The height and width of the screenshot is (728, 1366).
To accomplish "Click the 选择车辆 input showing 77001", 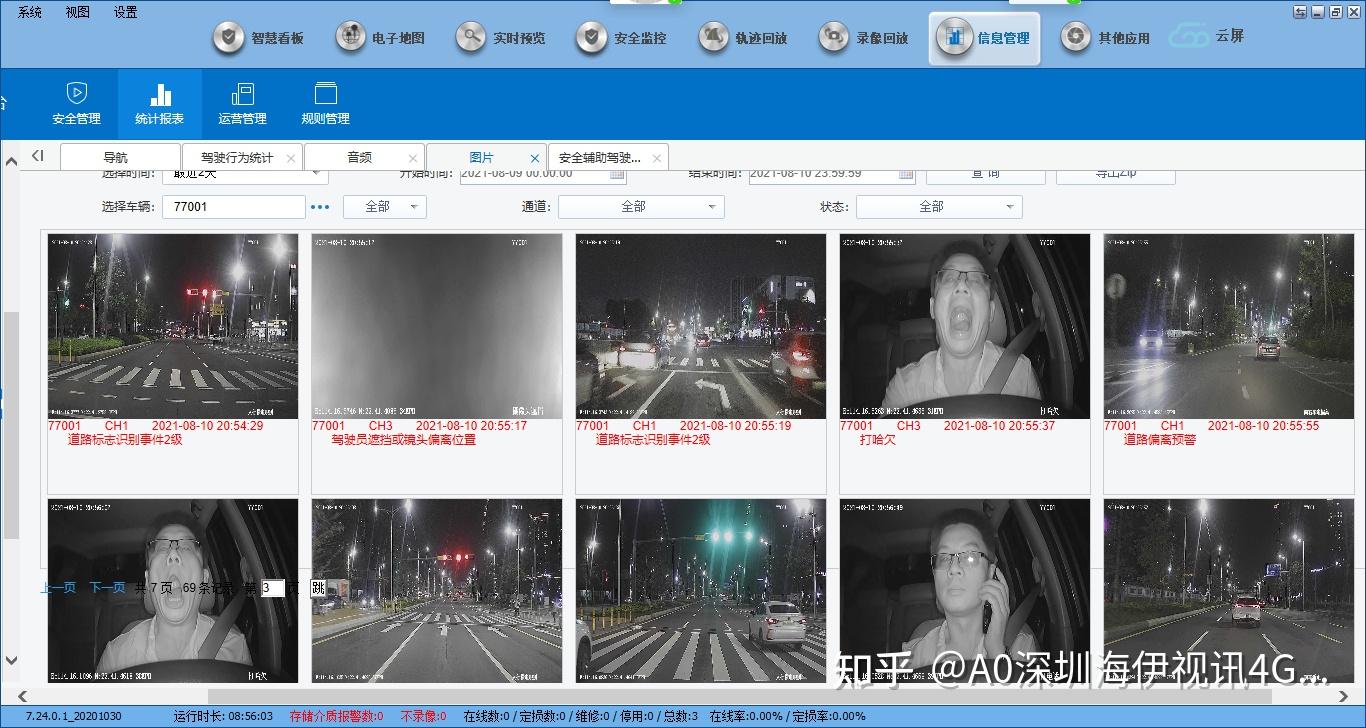I will tap(233, 207).
